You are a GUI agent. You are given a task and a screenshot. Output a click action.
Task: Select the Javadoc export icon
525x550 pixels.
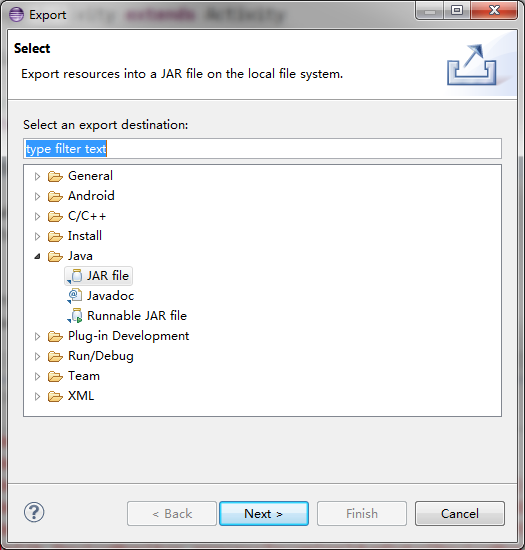[75, 296]
